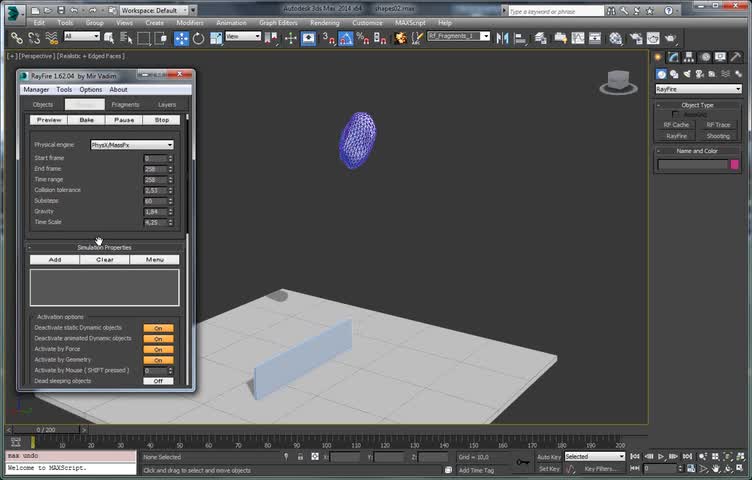Switch to the Display command panel
The height and width of the screenshot is (480, 752).
720,57
